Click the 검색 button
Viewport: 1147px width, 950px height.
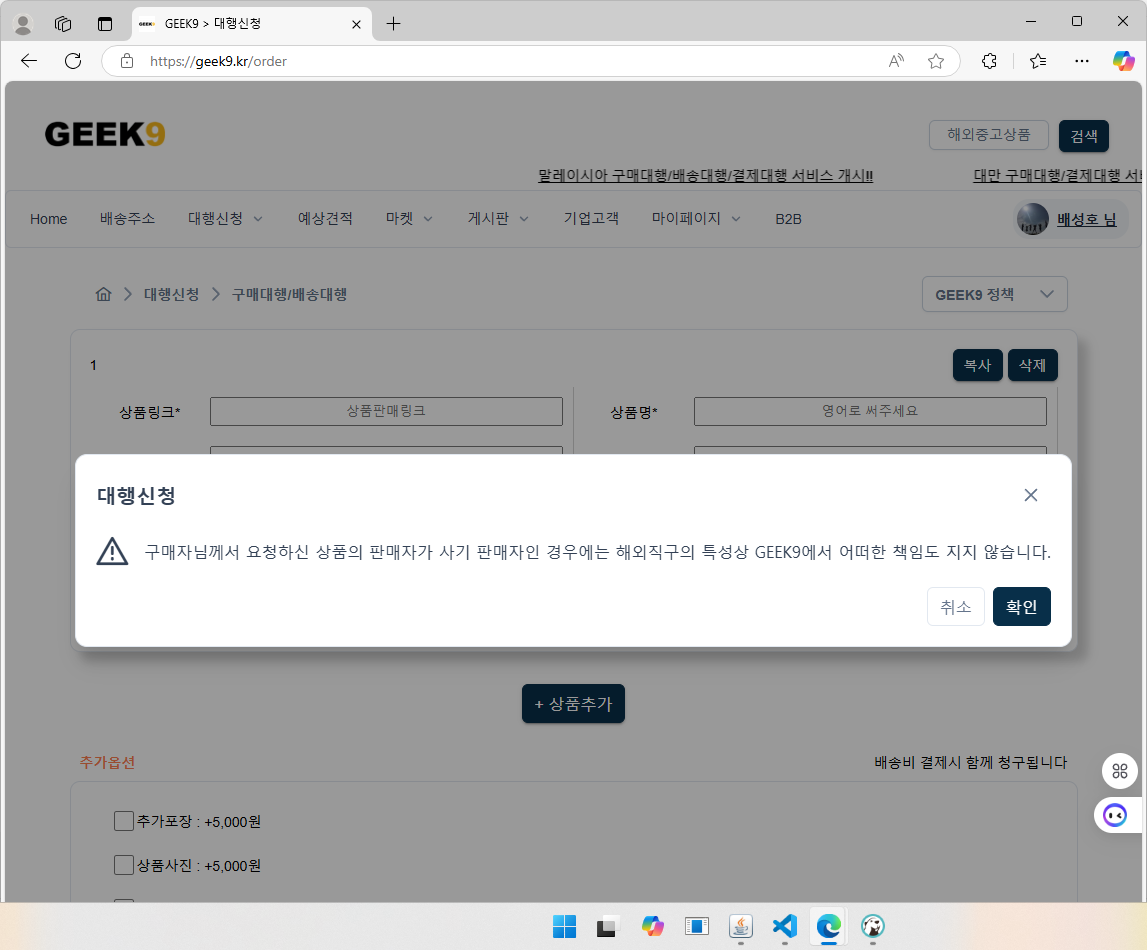tap(1083, 136)
